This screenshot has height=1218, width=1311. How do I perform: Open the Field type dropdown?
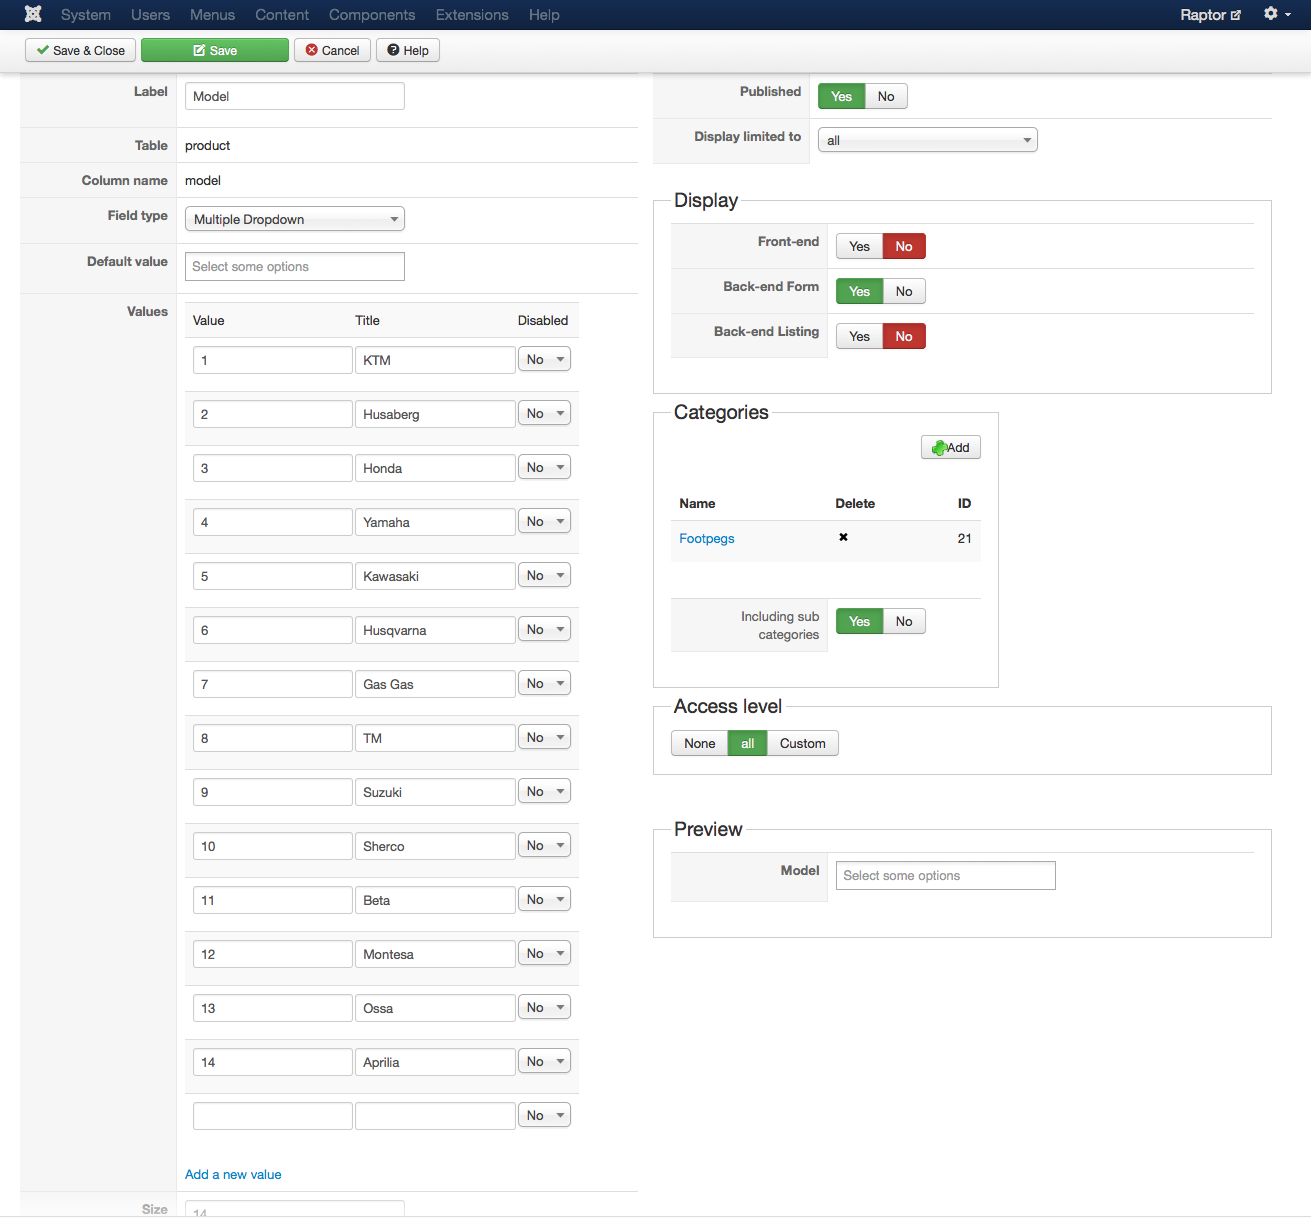pyautogui.click(x=295, y=219)
